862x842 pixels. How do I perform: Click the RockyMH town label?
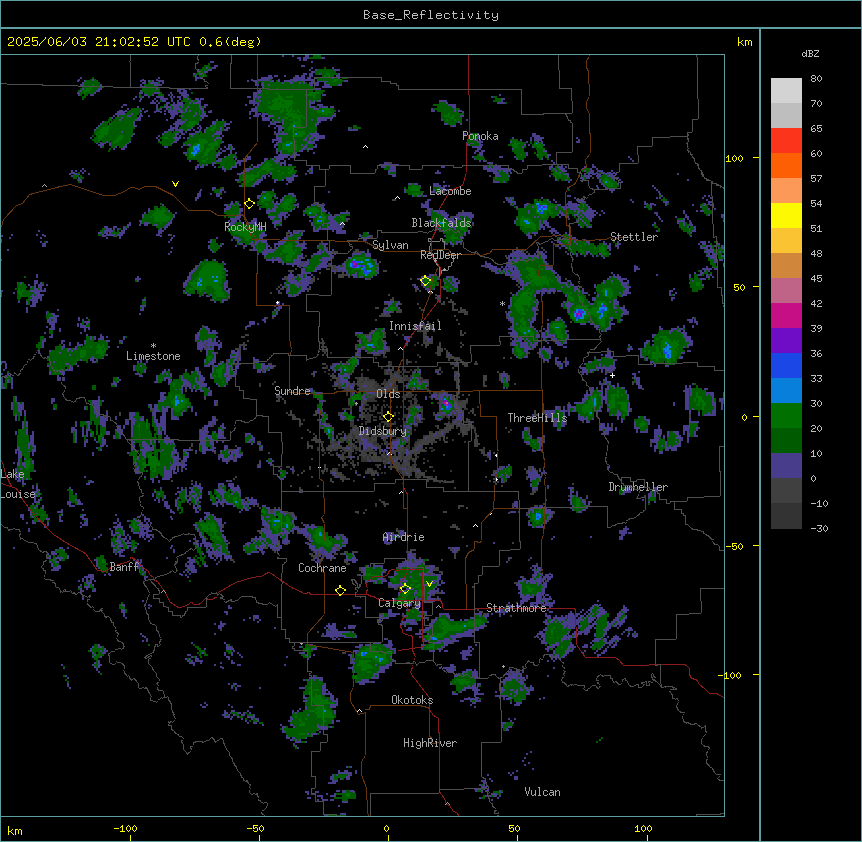tap(245, 227)
